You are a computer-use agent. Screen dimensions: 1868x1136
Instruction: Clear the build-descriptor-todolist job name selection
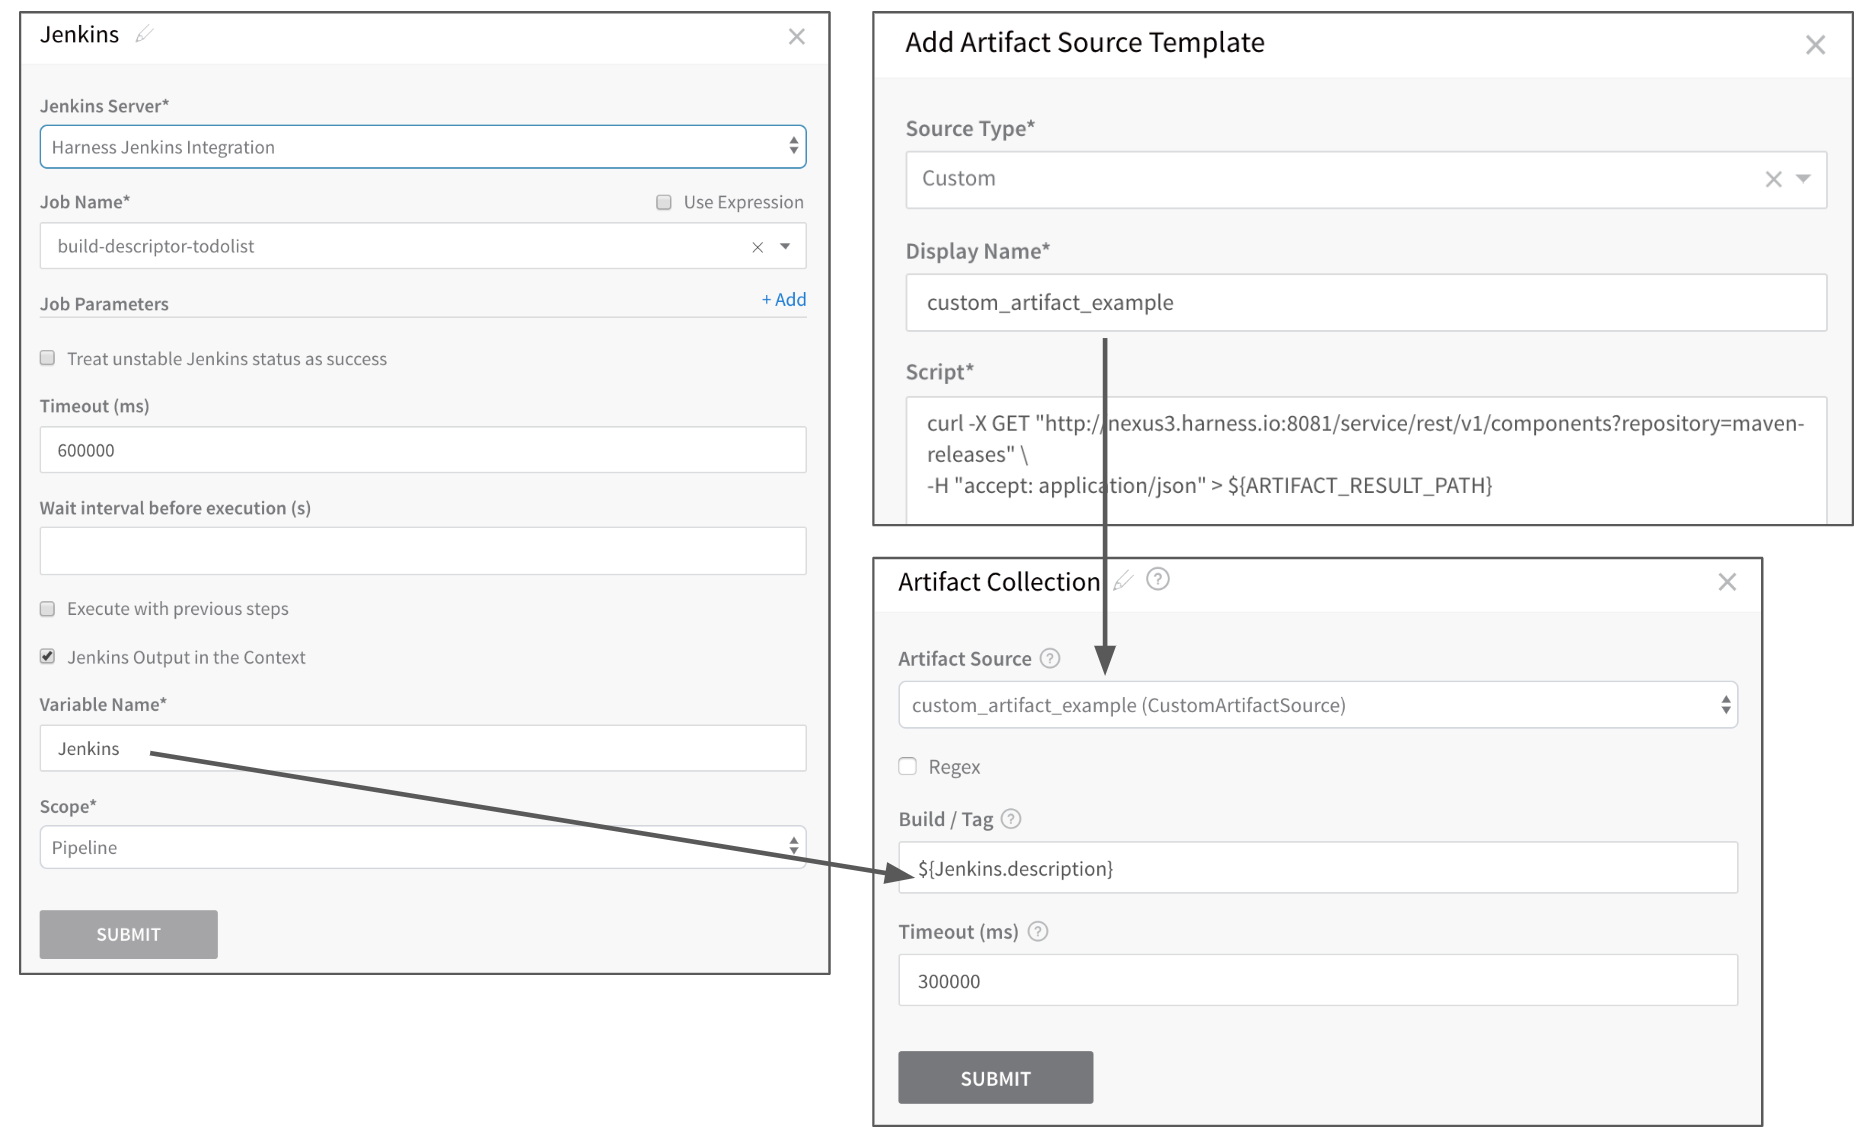(x=758, y=247)
